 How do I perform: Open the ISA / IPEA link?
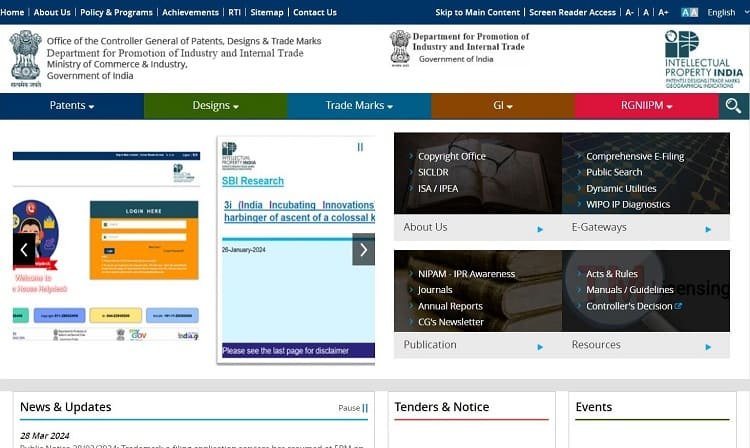pos(438,188)
